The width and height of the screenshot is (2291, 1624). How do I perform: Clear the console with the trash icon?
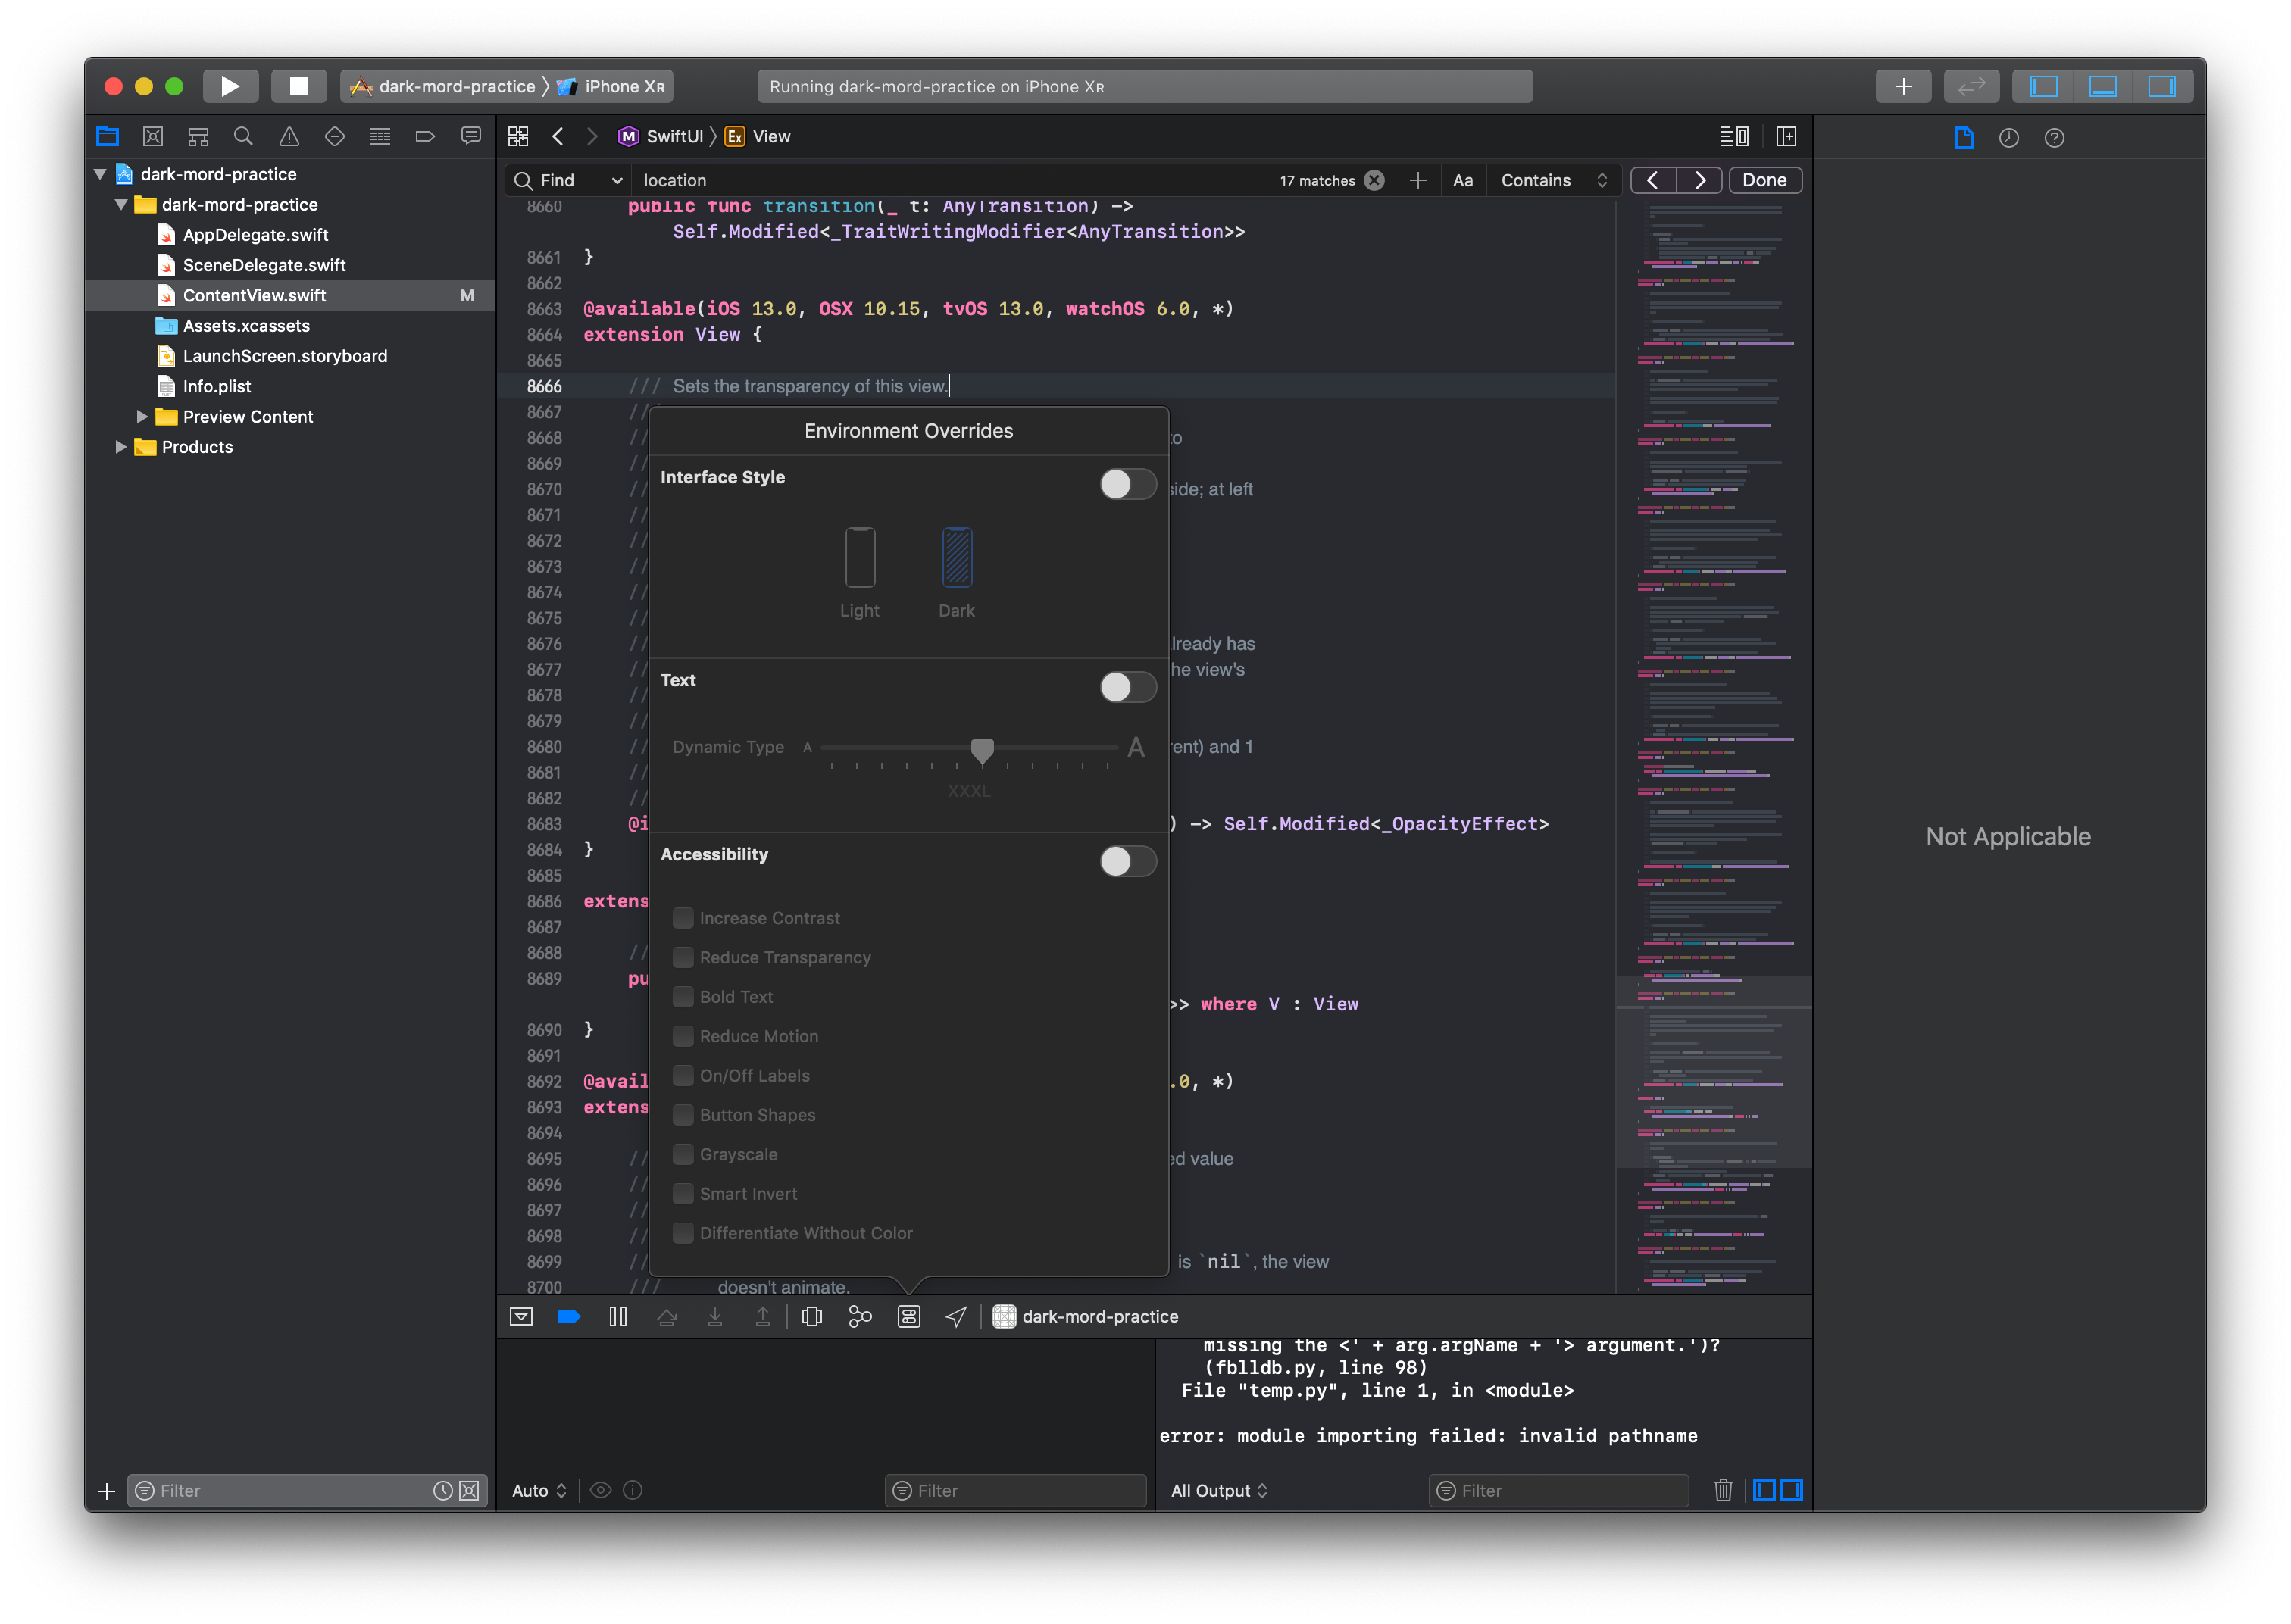point(1722,1490)
